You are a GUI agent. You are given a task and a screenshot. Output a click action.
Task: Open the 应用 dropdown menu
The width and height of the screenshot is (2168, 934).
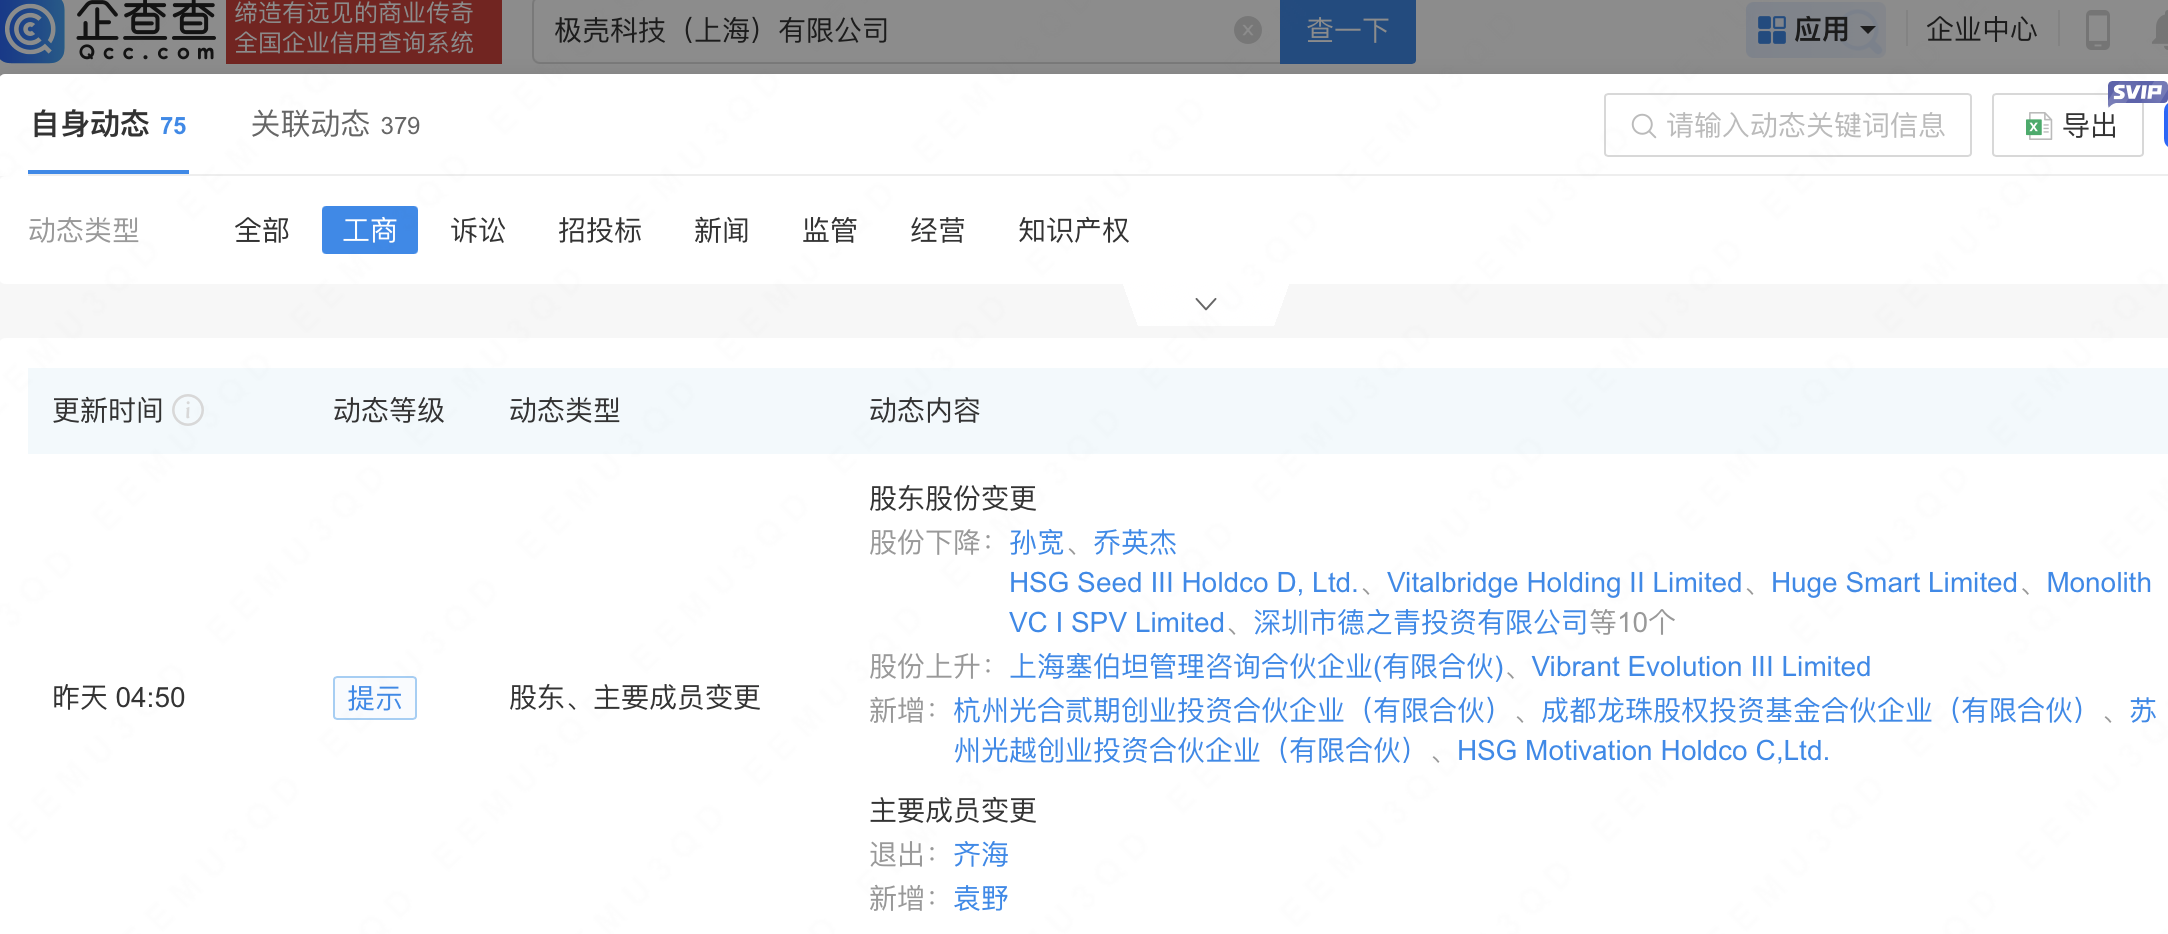coord(1867,30)
